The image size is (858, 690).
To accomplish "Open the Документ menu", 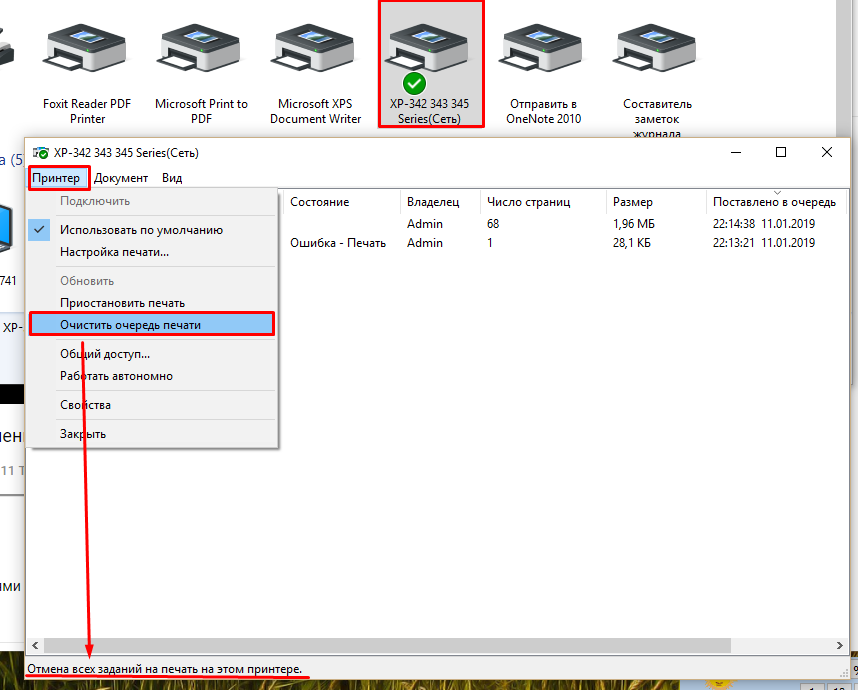I will [x=121, y=178].
